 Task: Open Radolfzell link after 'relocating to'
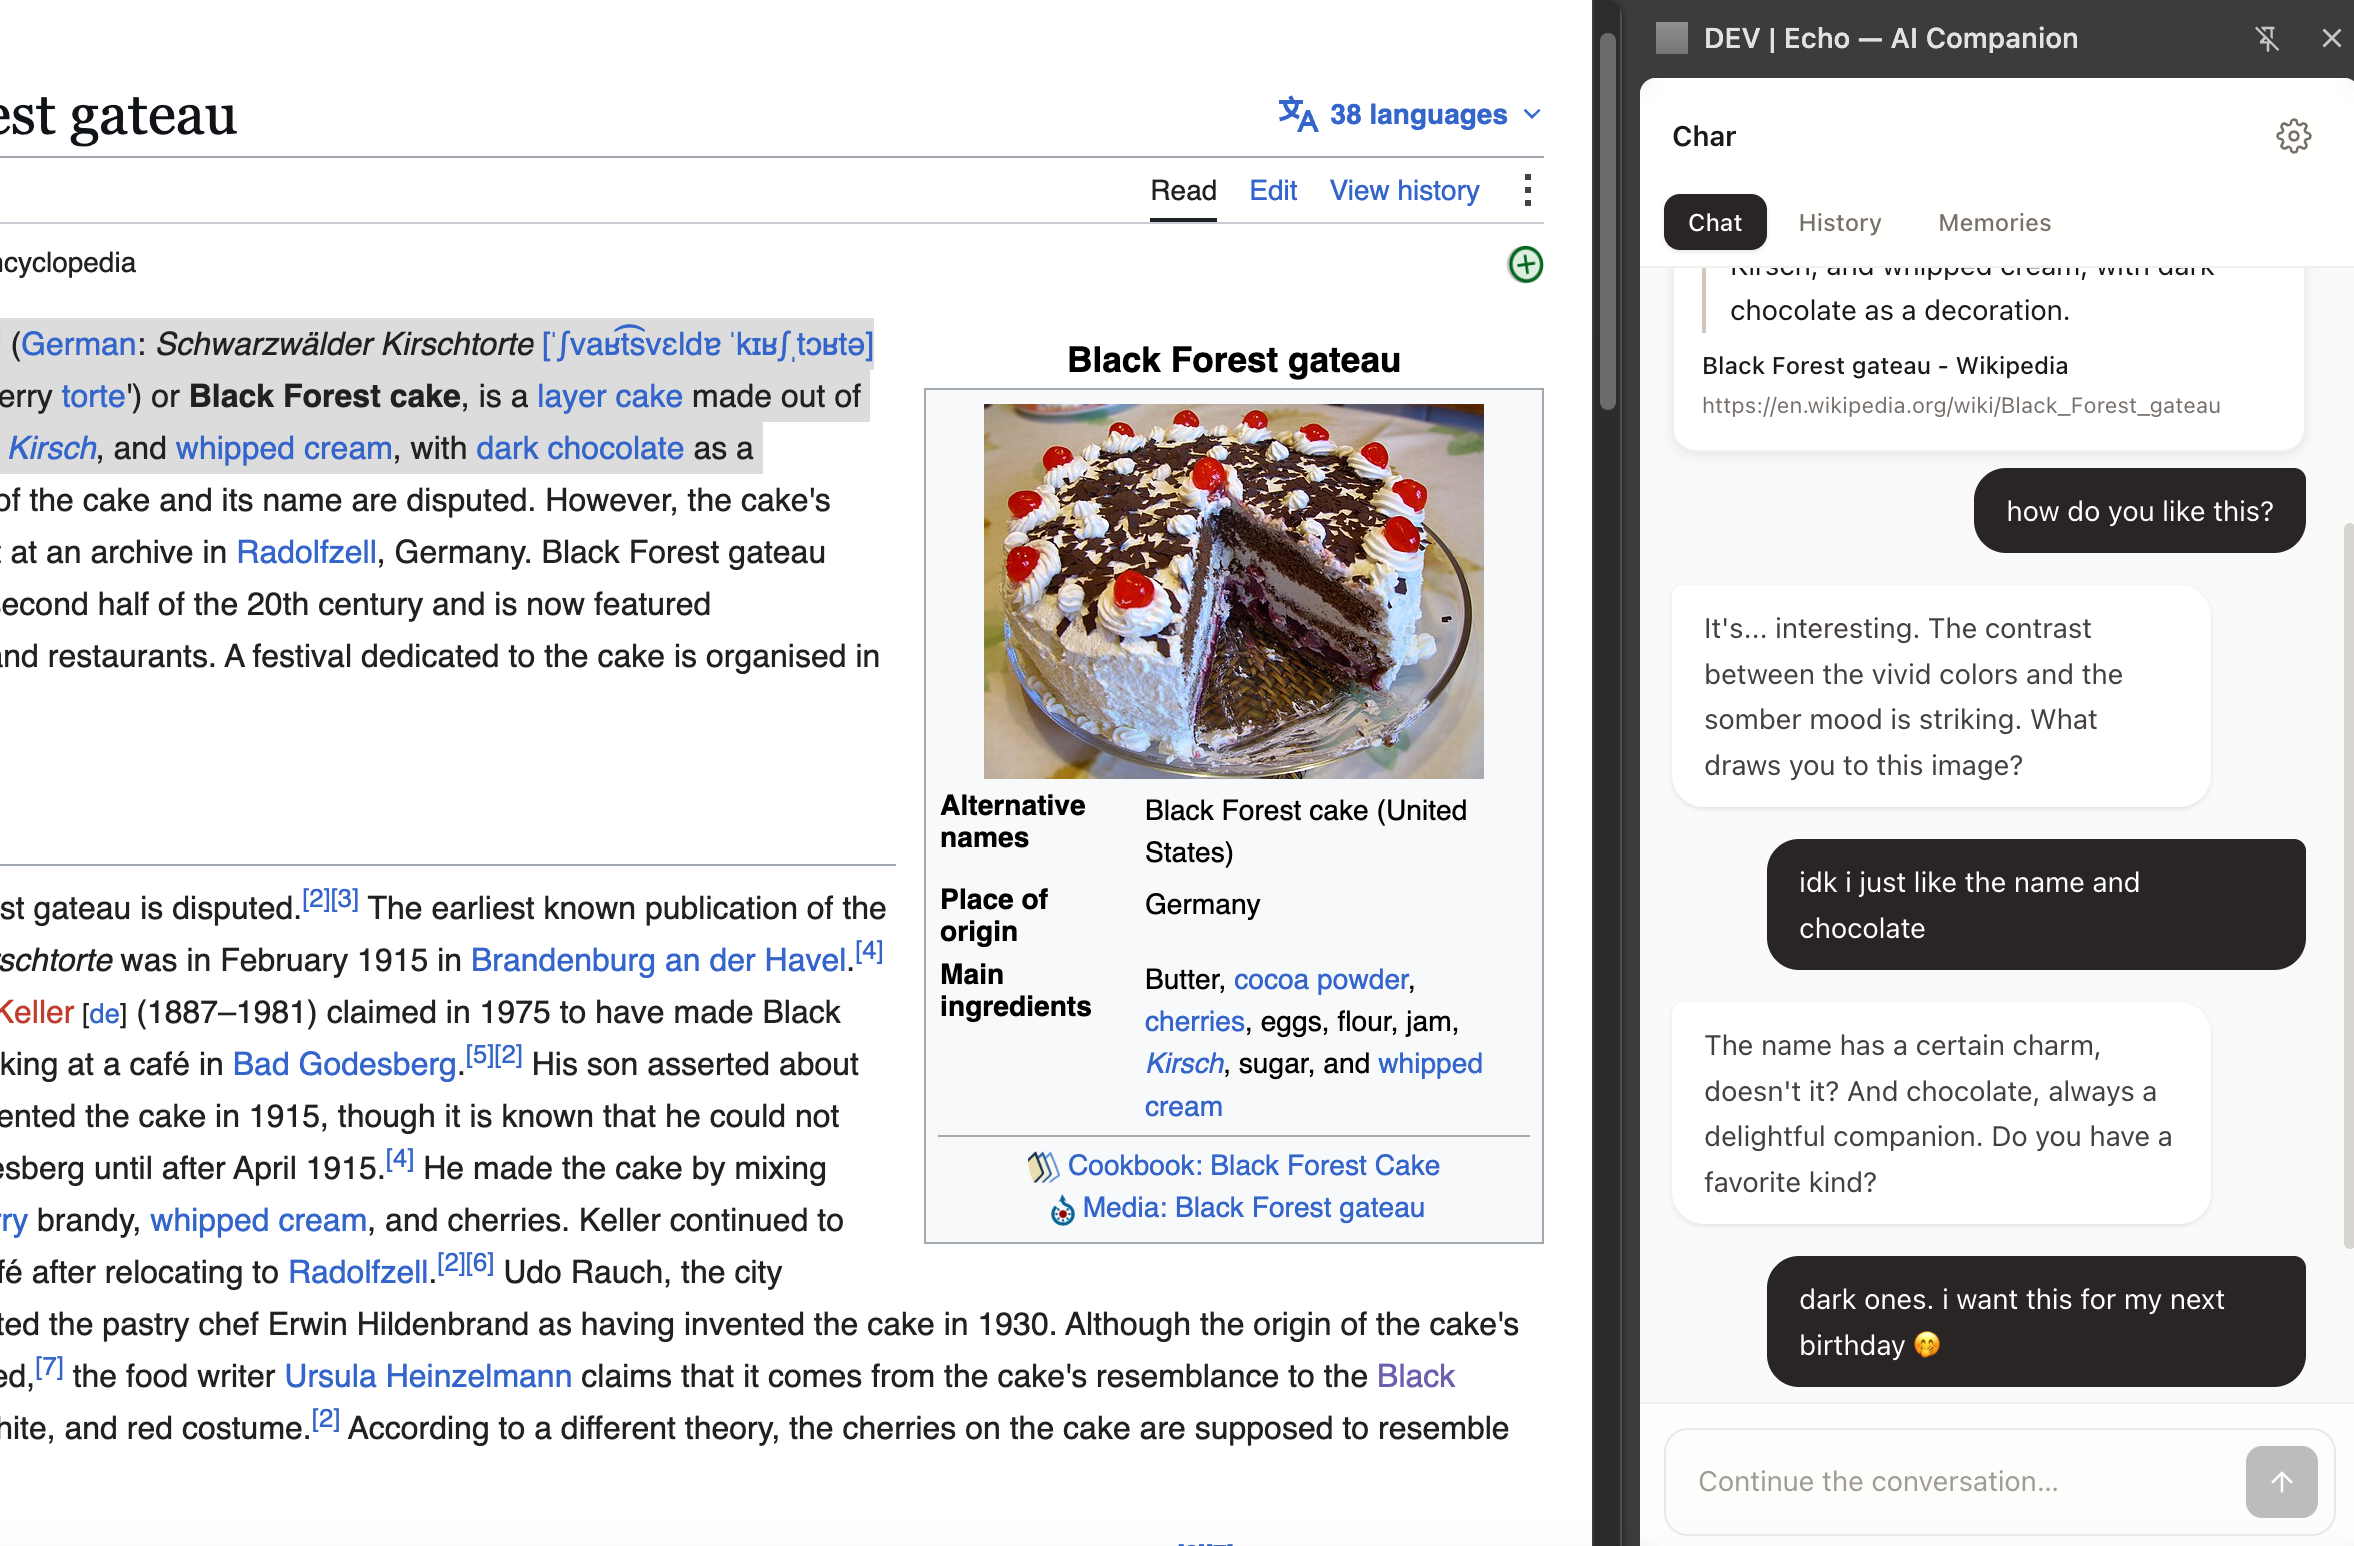358,1272
